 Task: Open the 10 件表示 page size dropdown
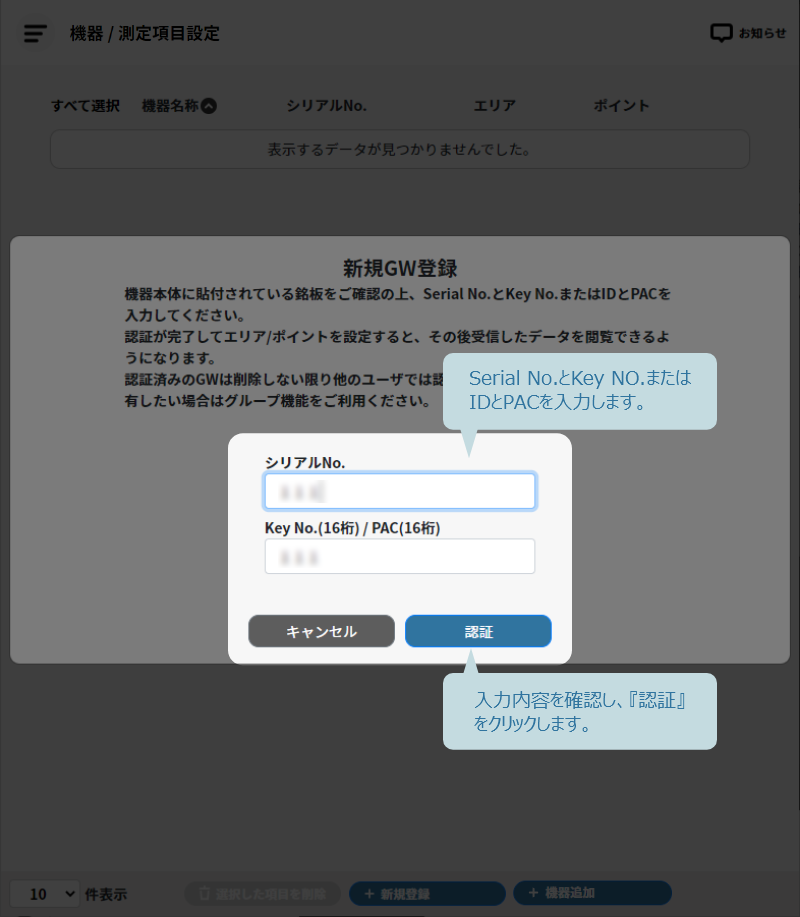(x=44, y=894)
